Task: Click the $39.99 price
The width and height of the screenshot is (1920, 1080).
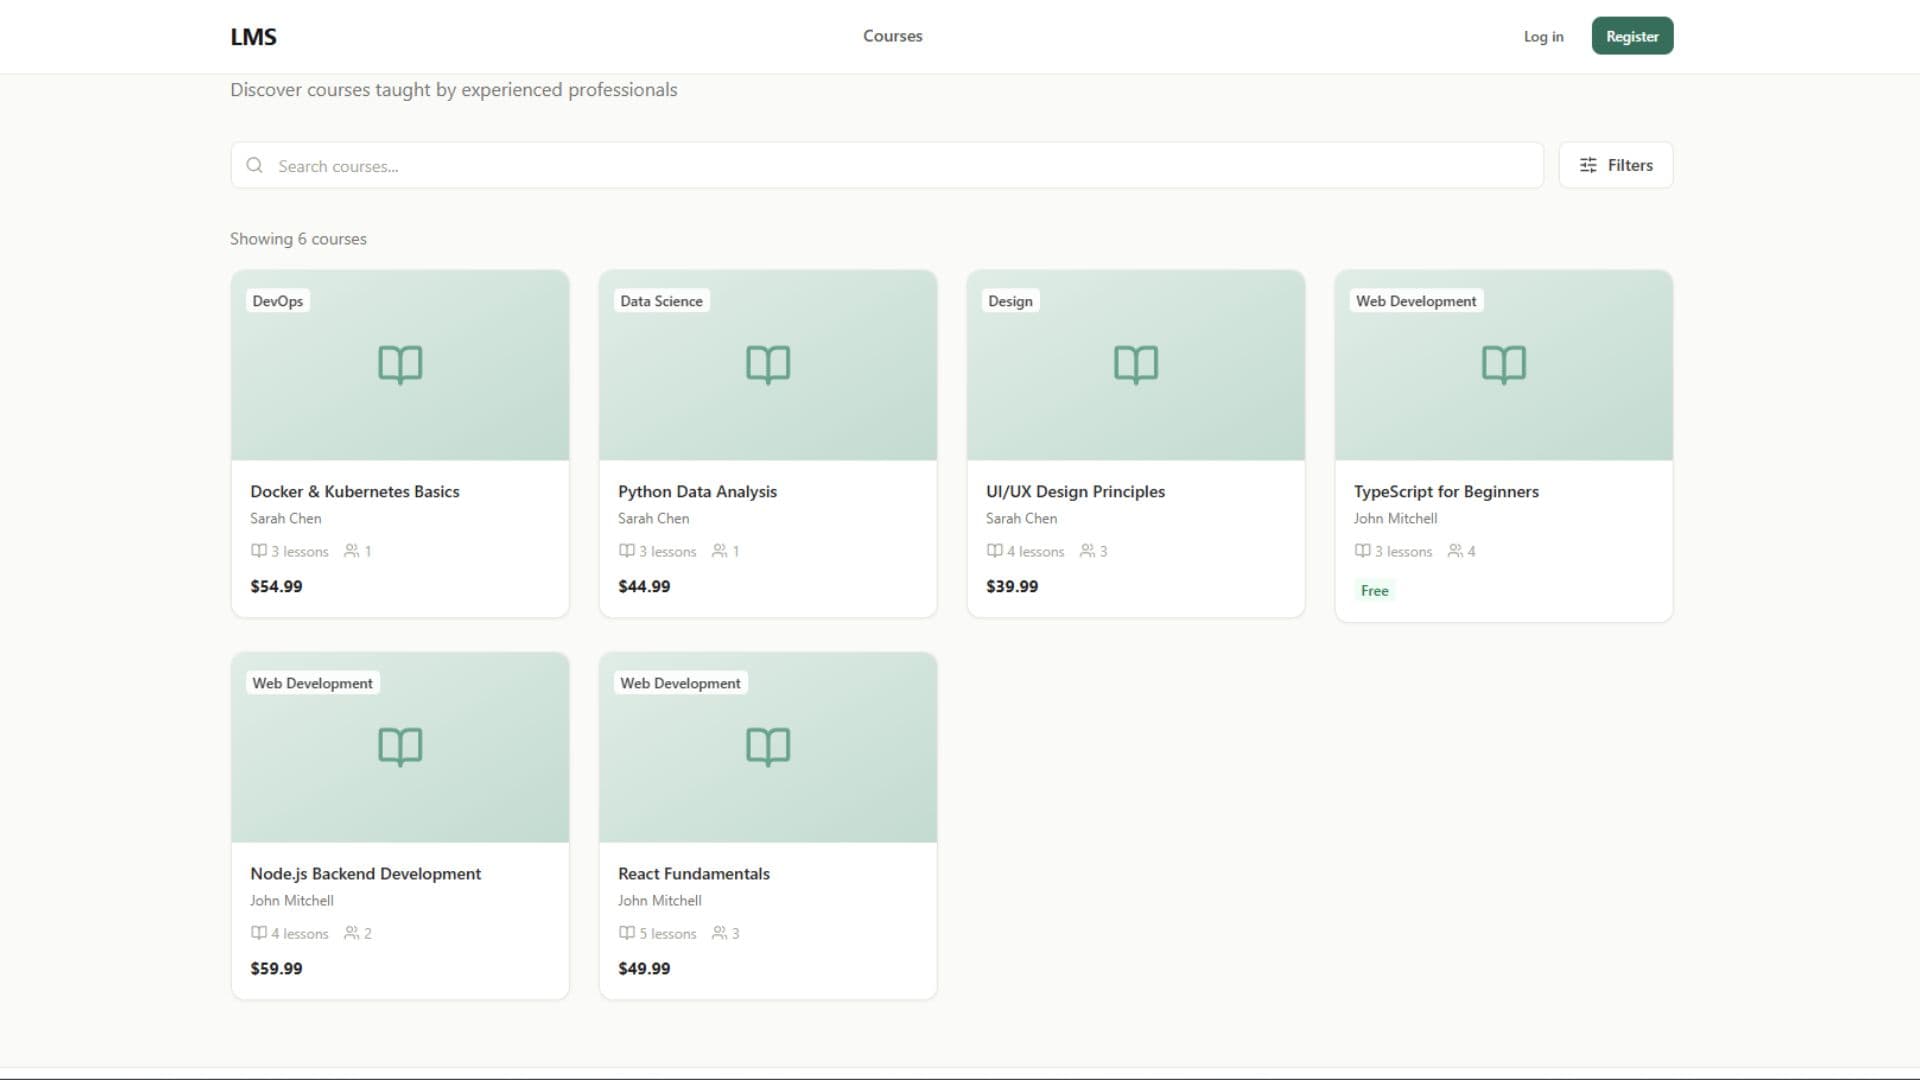Action: point(1012,587)
